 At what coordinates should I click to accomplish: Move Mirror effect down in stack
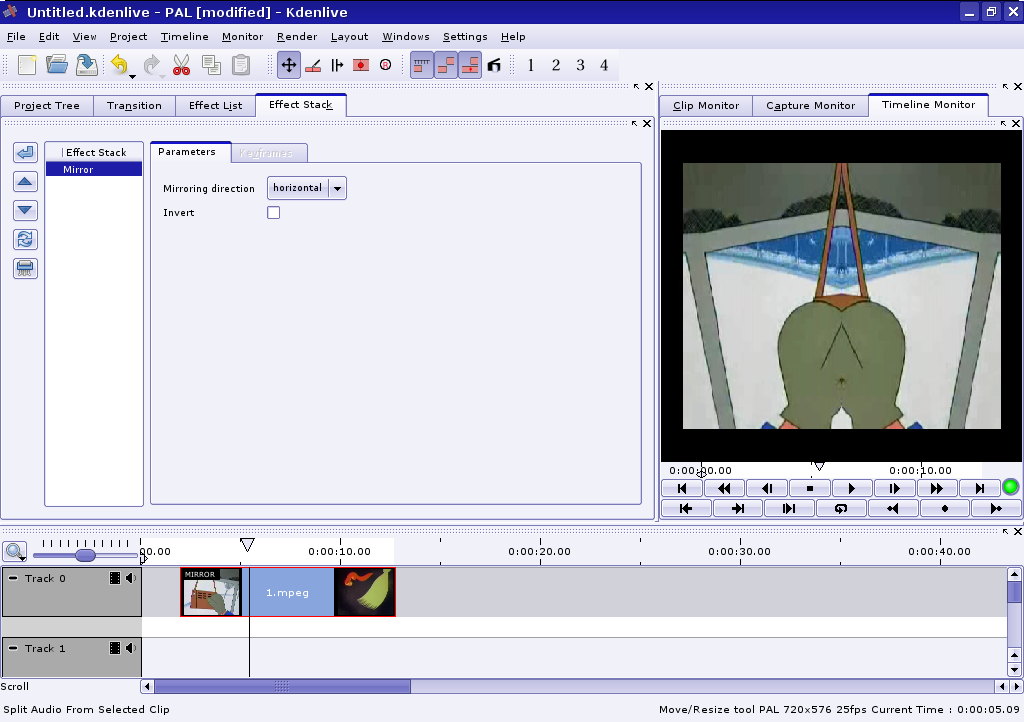click(26, 211)
